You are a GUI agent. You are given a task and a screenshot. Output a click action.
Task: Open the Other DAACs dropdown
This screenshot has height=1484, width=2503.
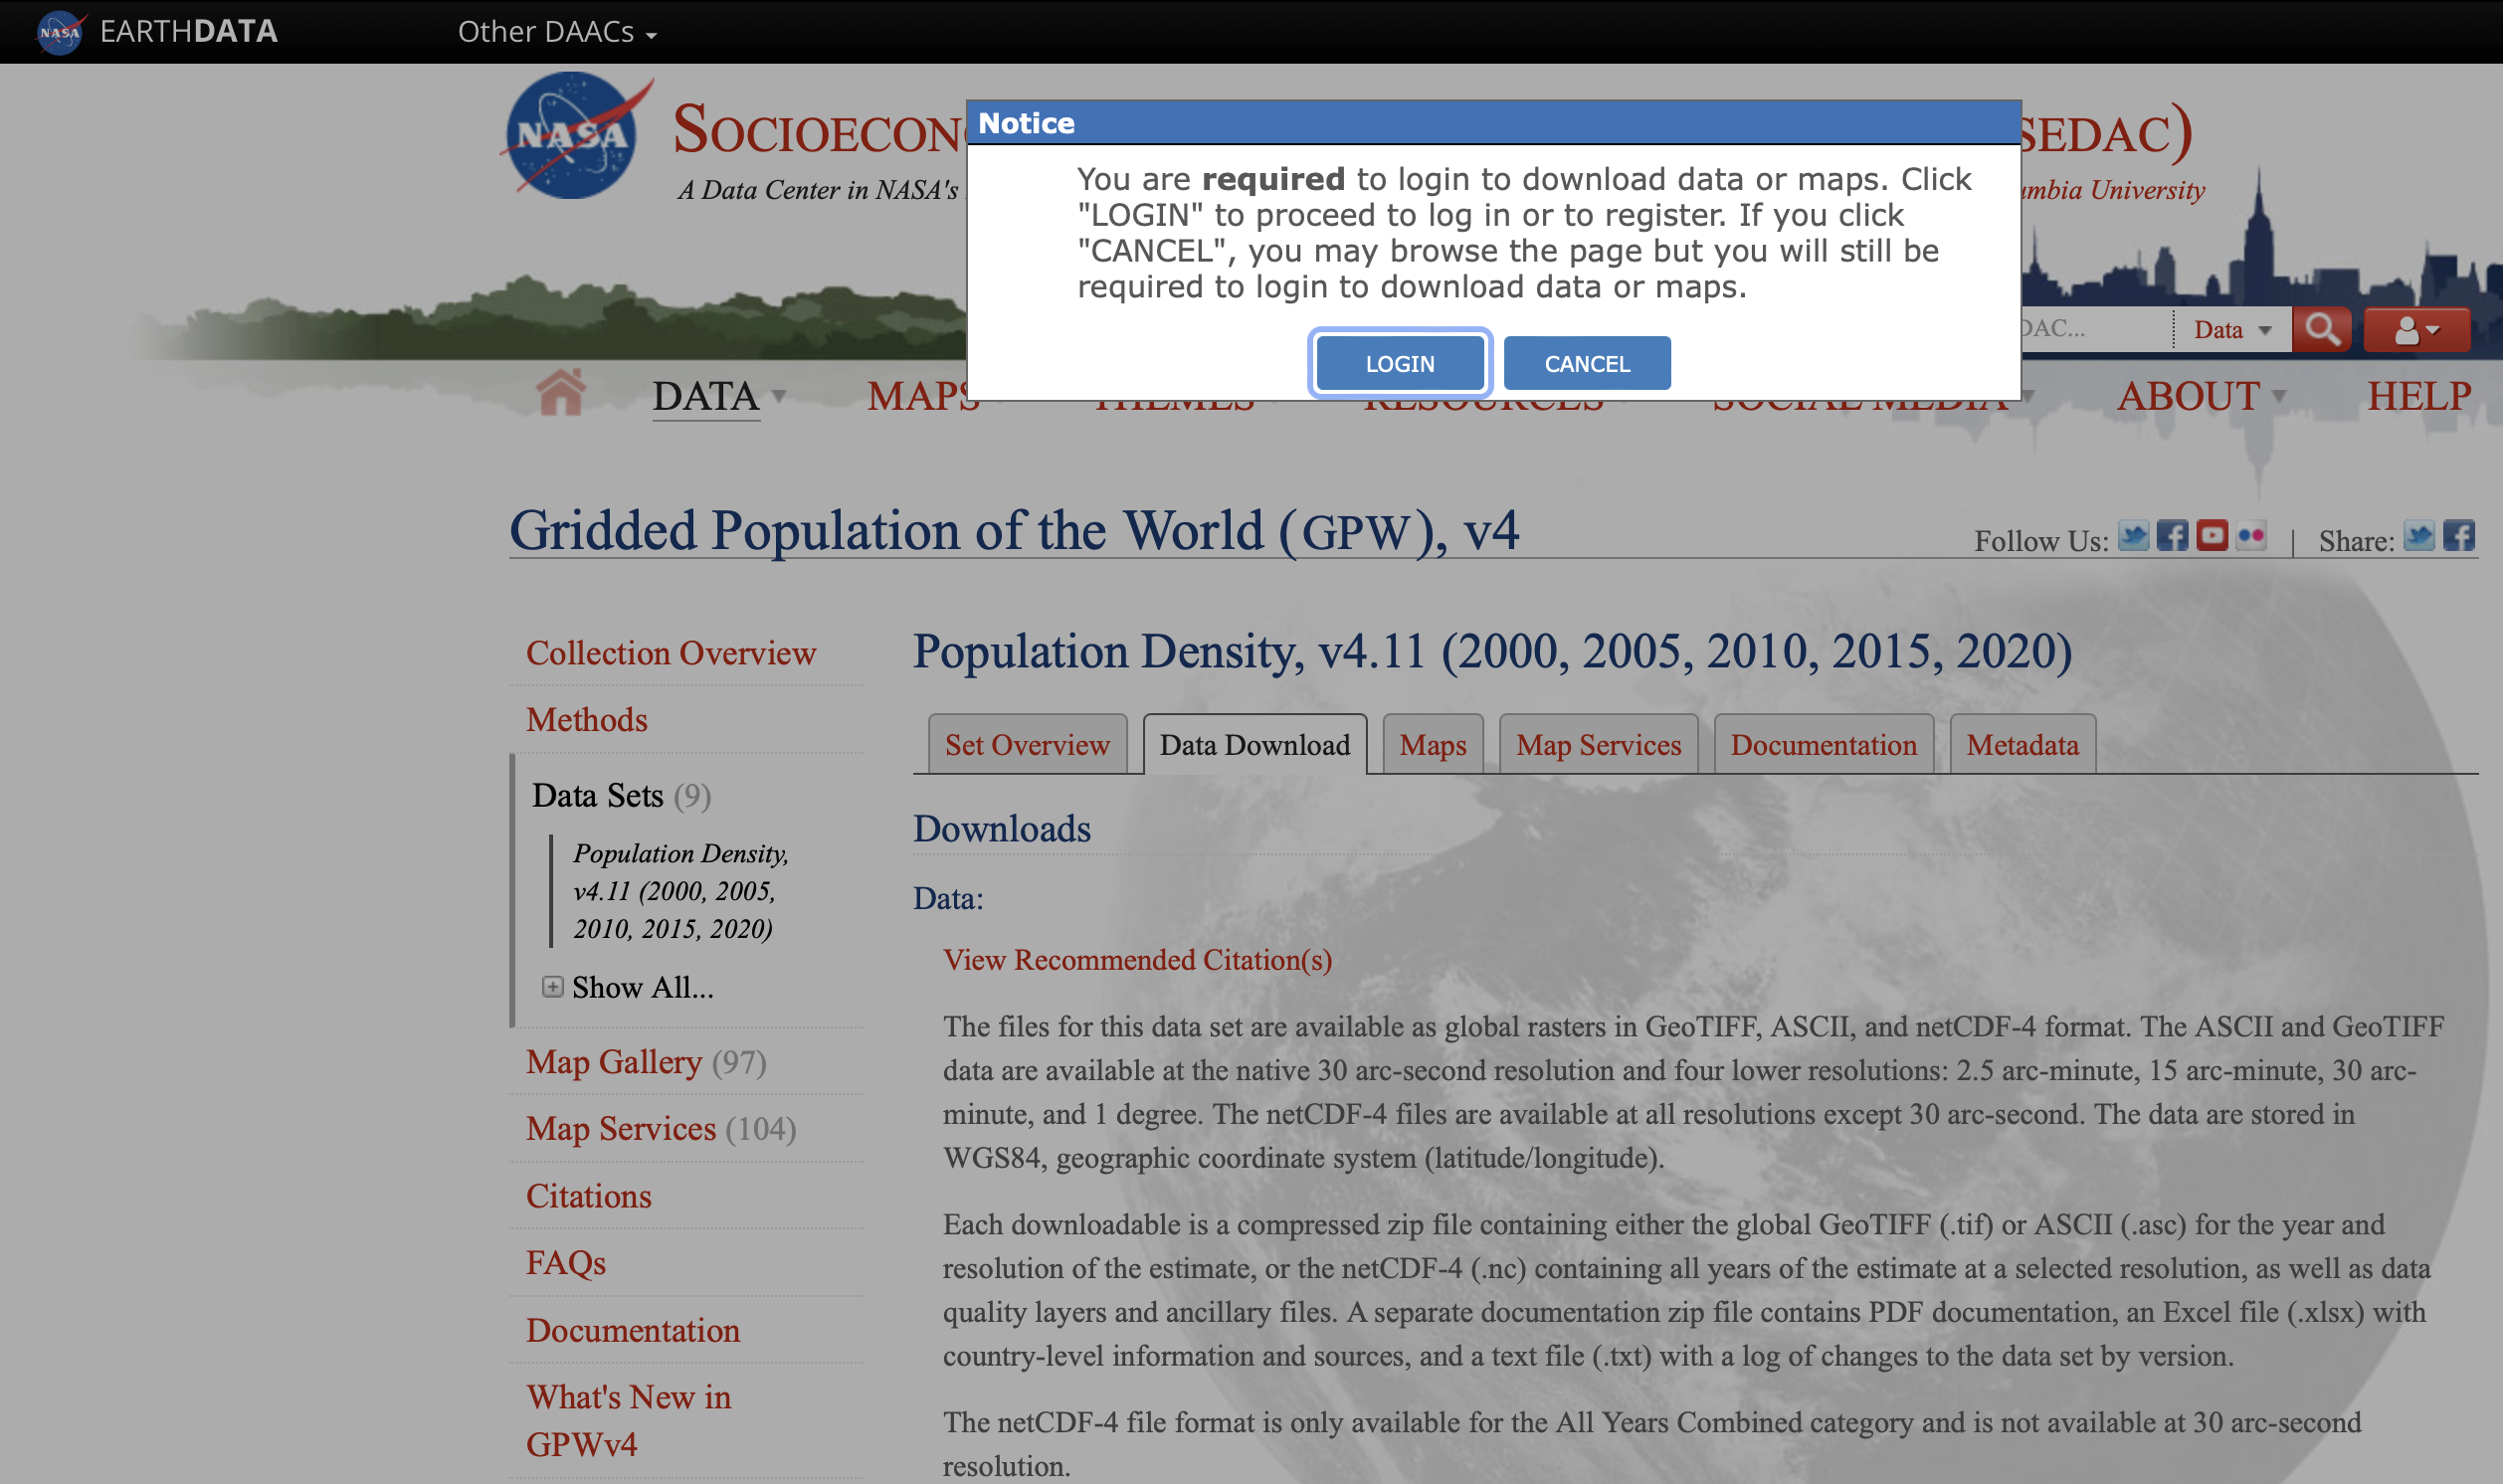(x=557, y=32)
